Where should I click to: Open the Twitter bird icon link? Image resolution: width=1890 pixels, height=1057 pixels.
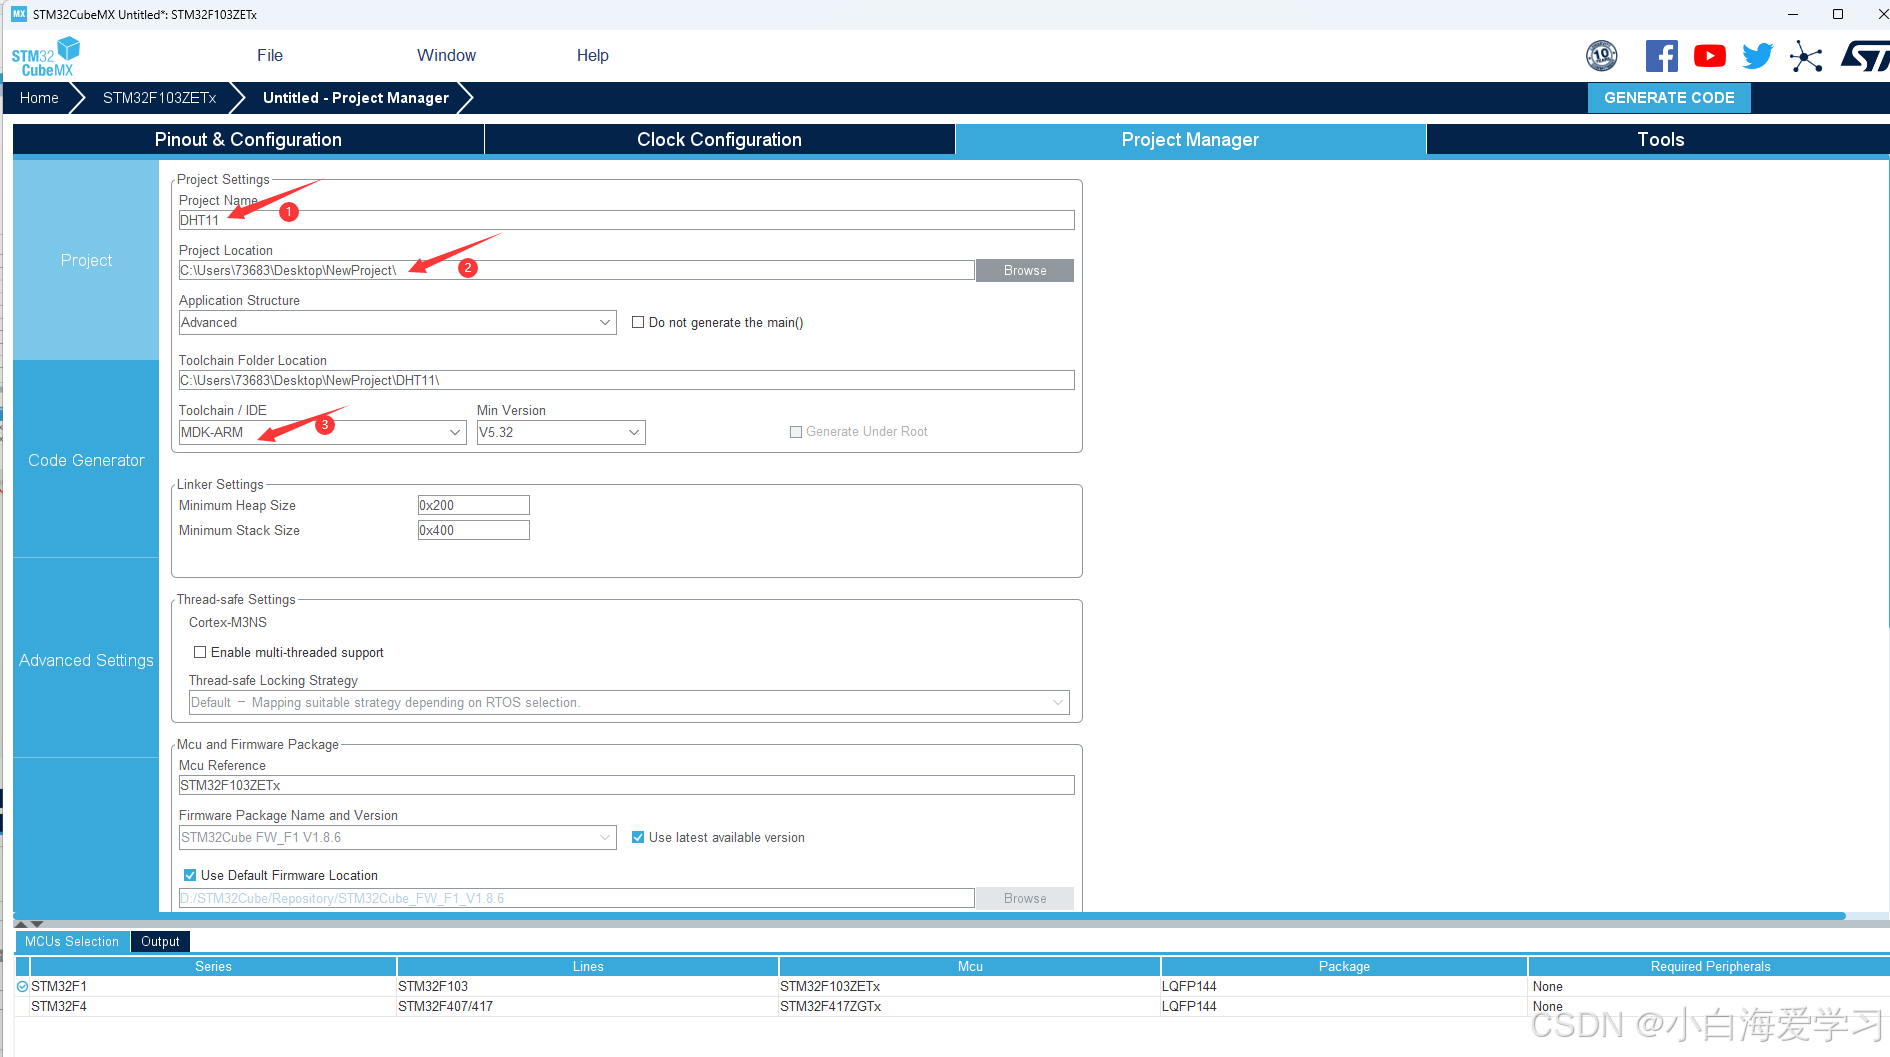[1757, 56]
